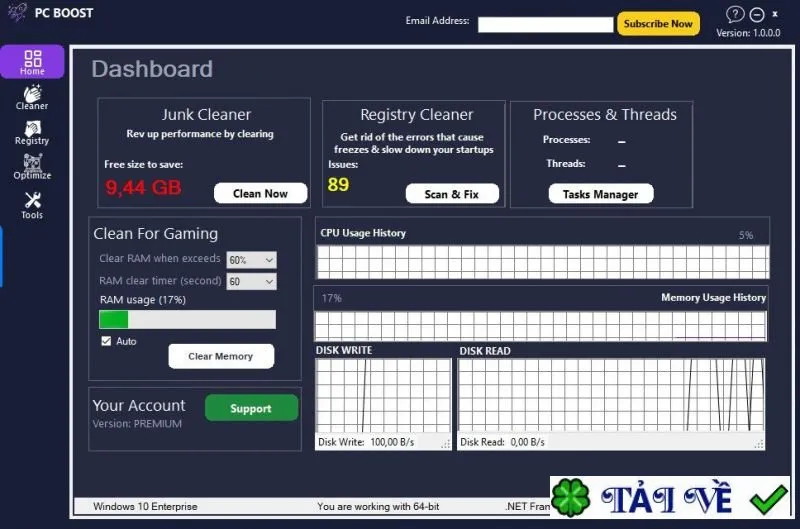
Task: Click the green clover icon on banner
Action: tap(570, 498)
